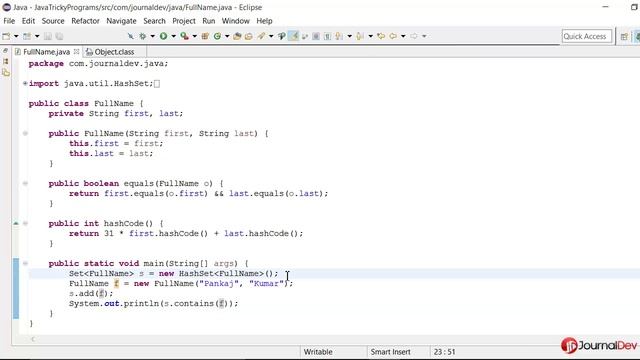Jump to Last Edit Location icon

pos(381,36)
